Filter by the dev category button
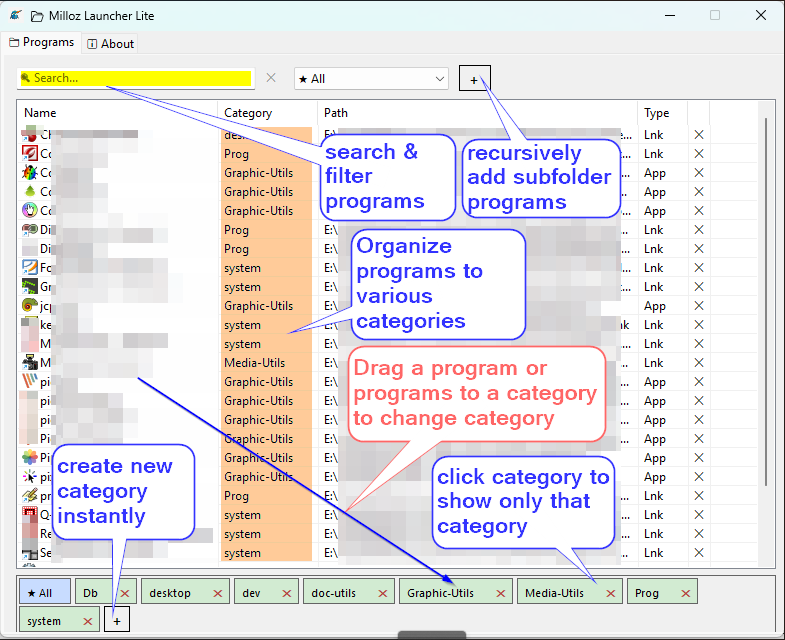 tap(251, 593)
